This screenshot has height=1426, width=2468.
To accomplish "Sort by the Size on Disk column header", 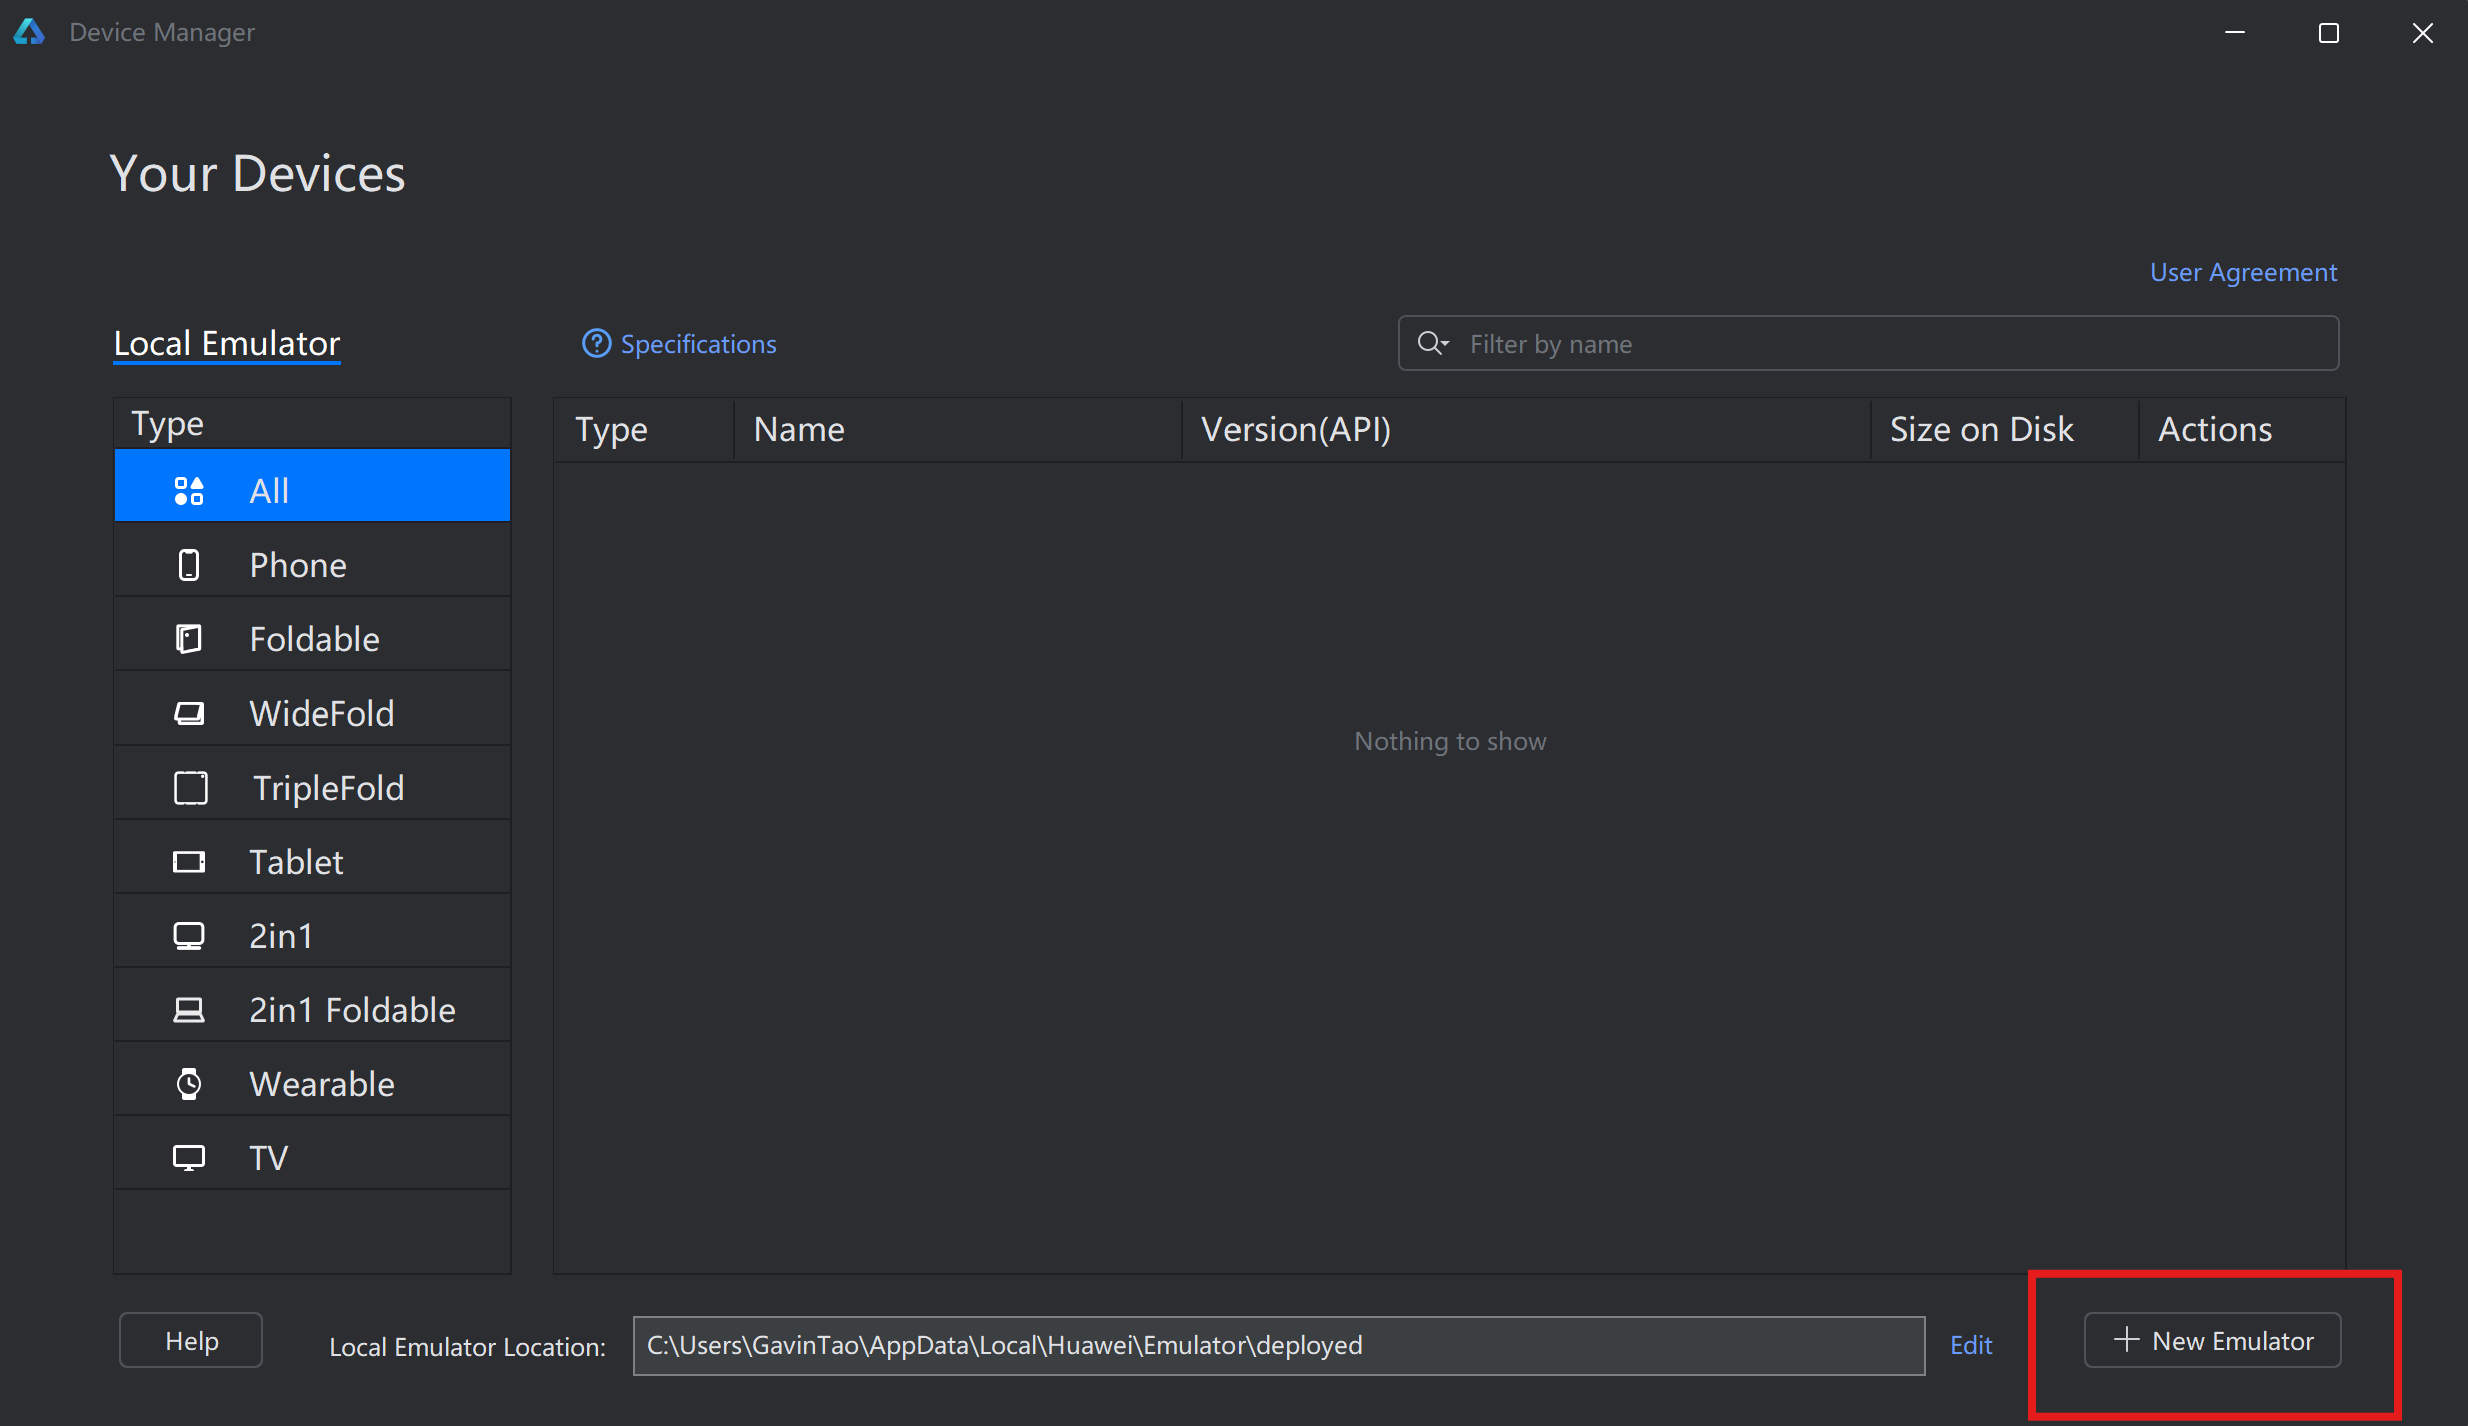I will pos(1982,429).
